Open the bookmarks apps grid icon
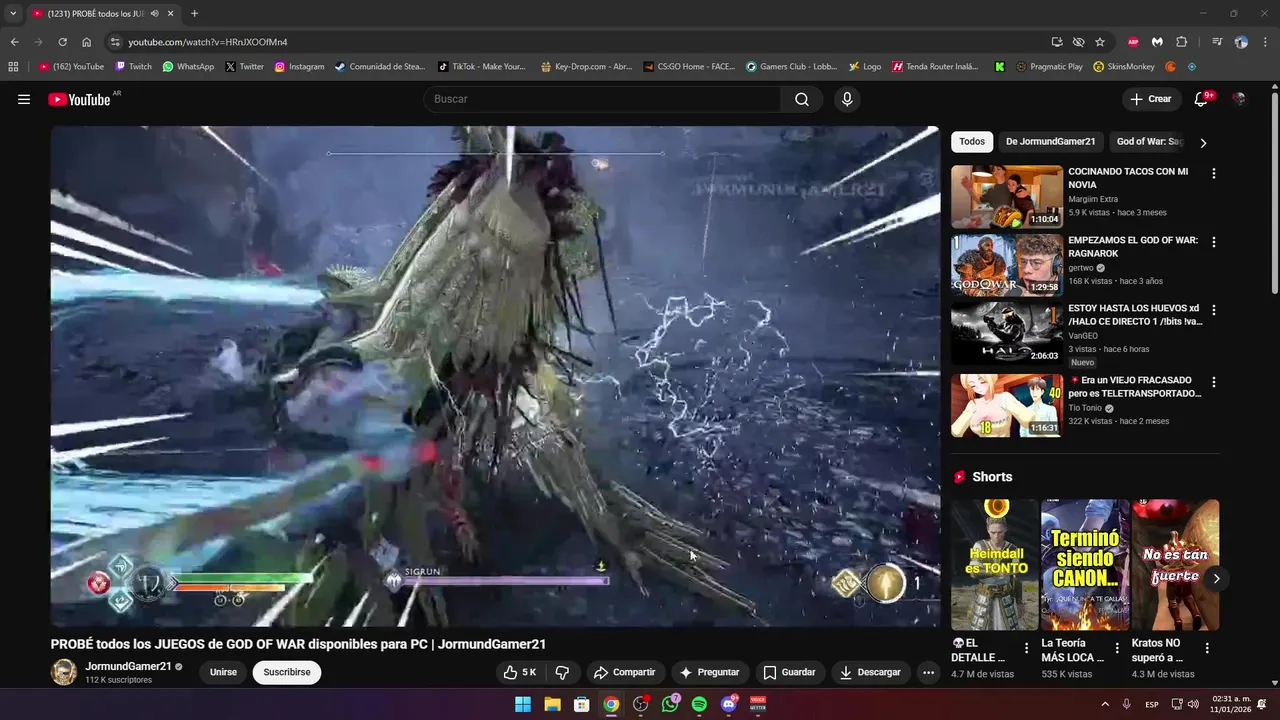Image resolution: width=1280 pixels, height=720 pixels. point(13,67)
